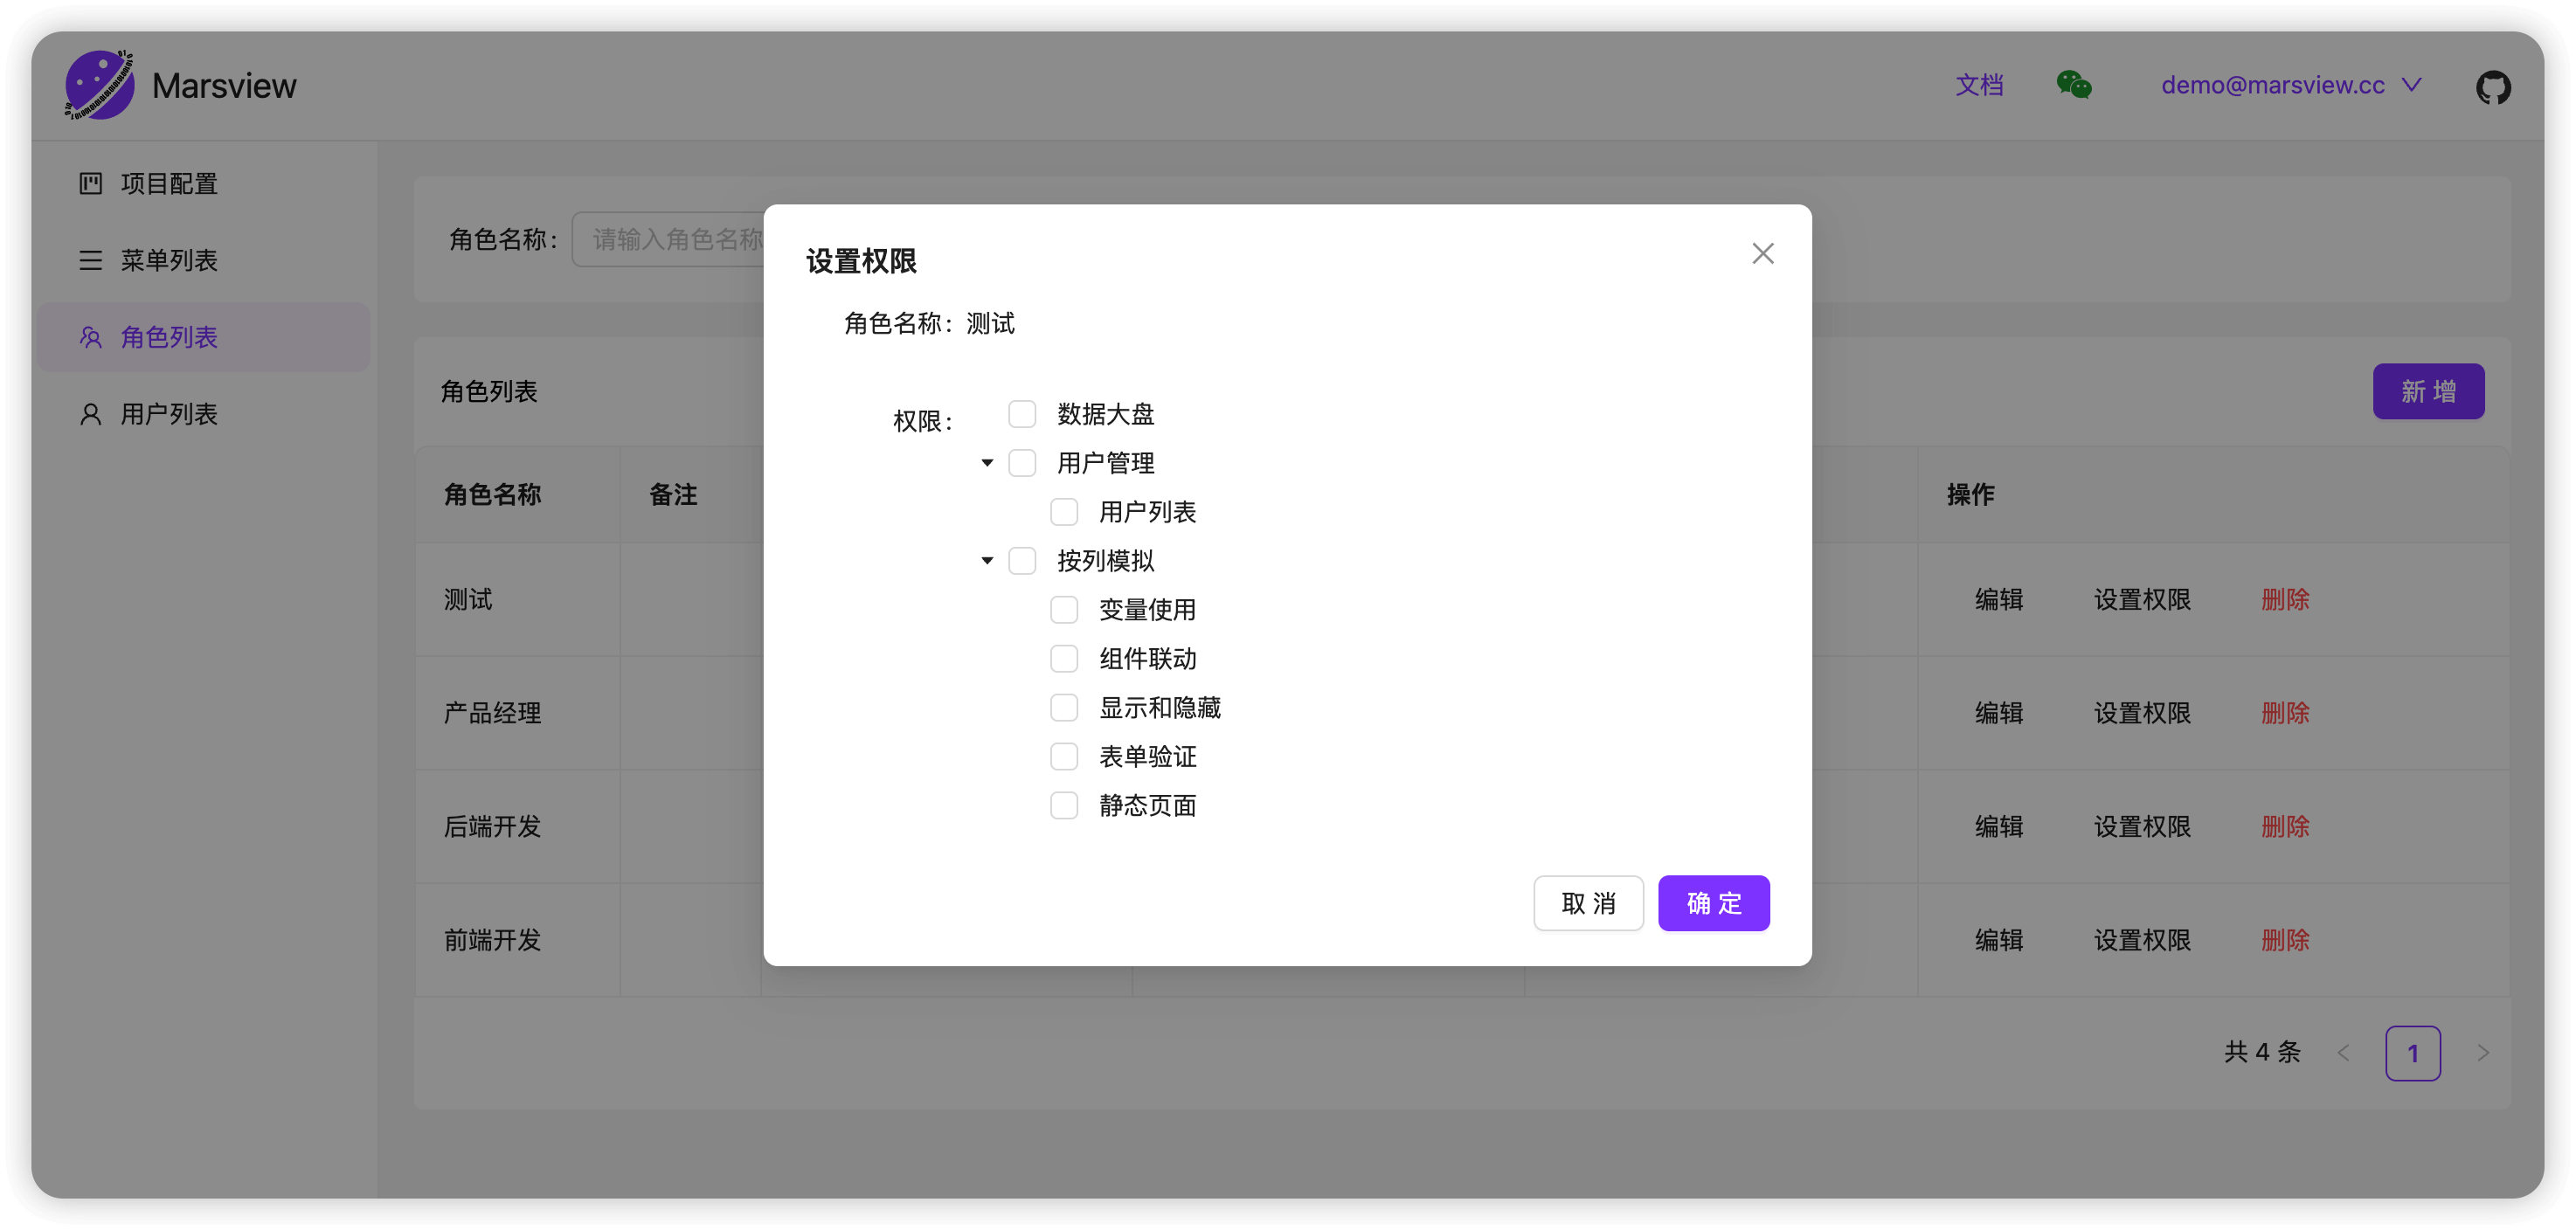Screen dimensions: 2576x1230
Task: Click the 显示和隐藏 tree label
Action: coord(1160,708)
